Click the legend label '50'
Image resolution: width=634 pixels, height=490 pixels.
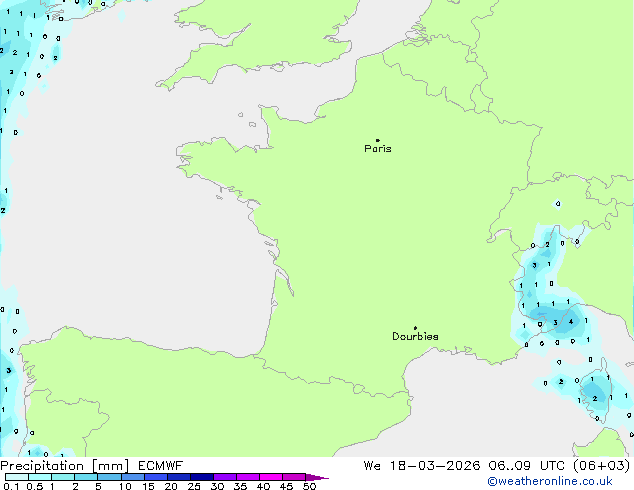point(309,486)
